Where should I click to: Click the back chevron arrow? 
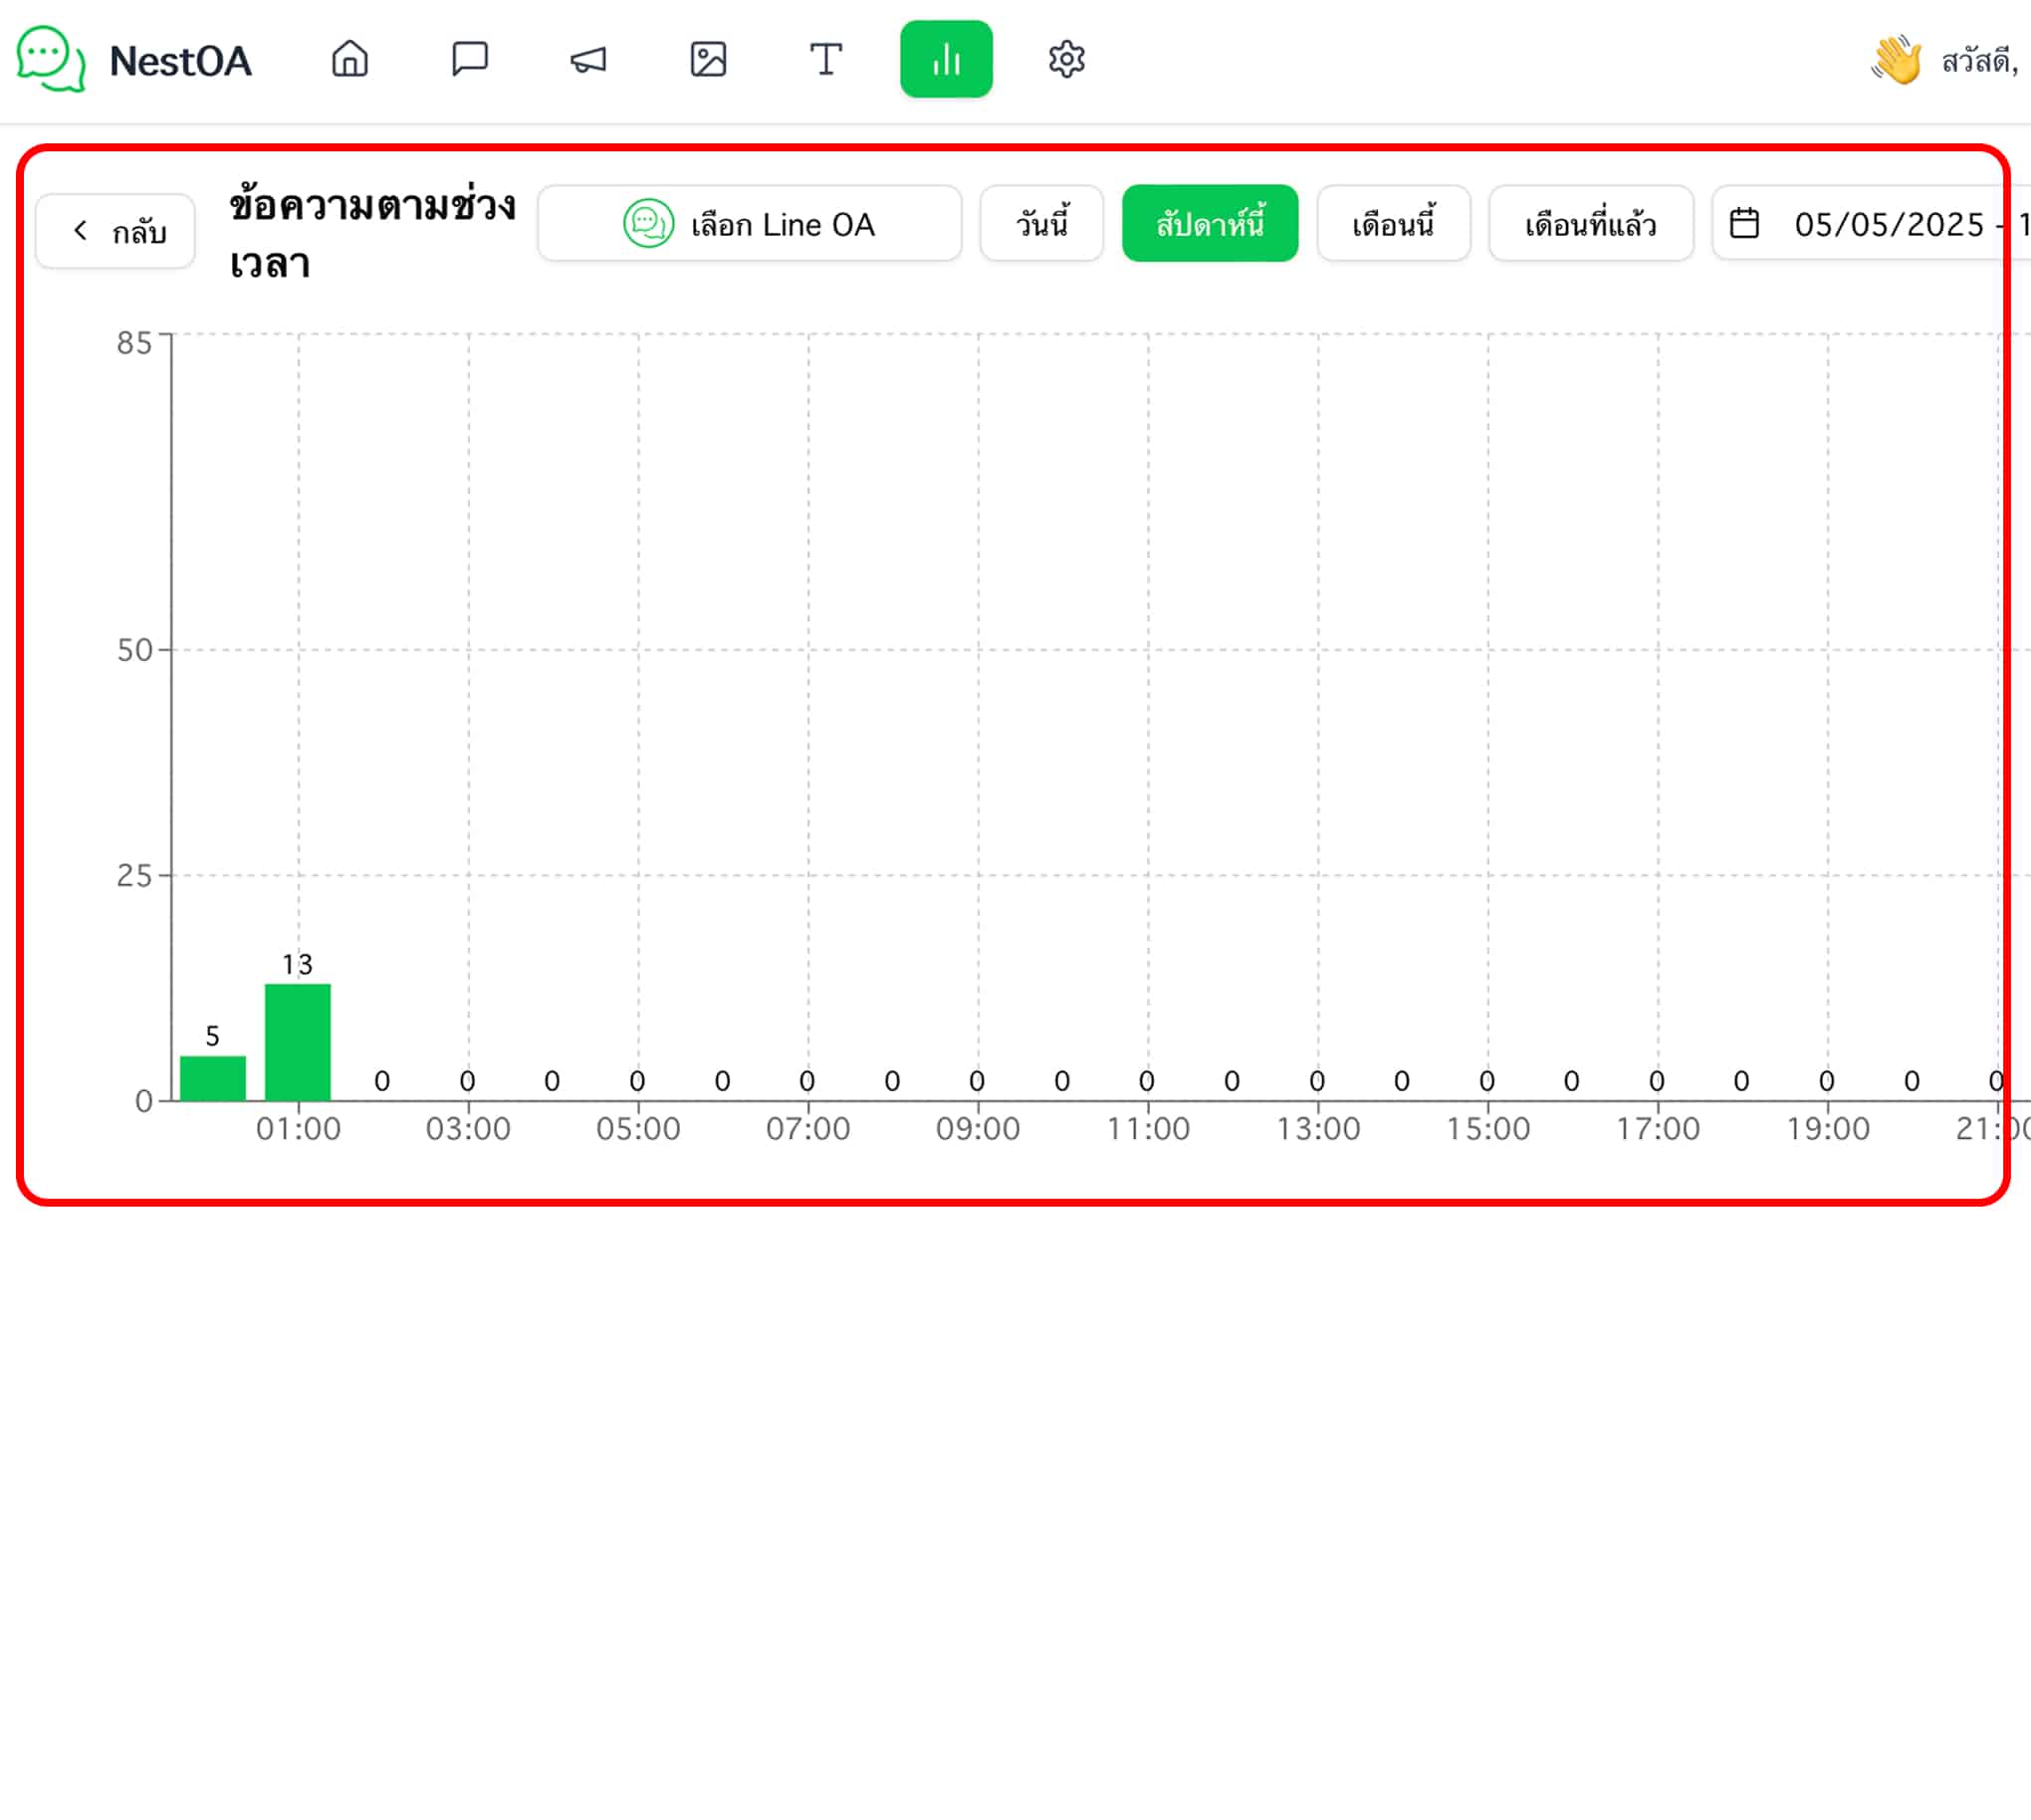point(80,231)
